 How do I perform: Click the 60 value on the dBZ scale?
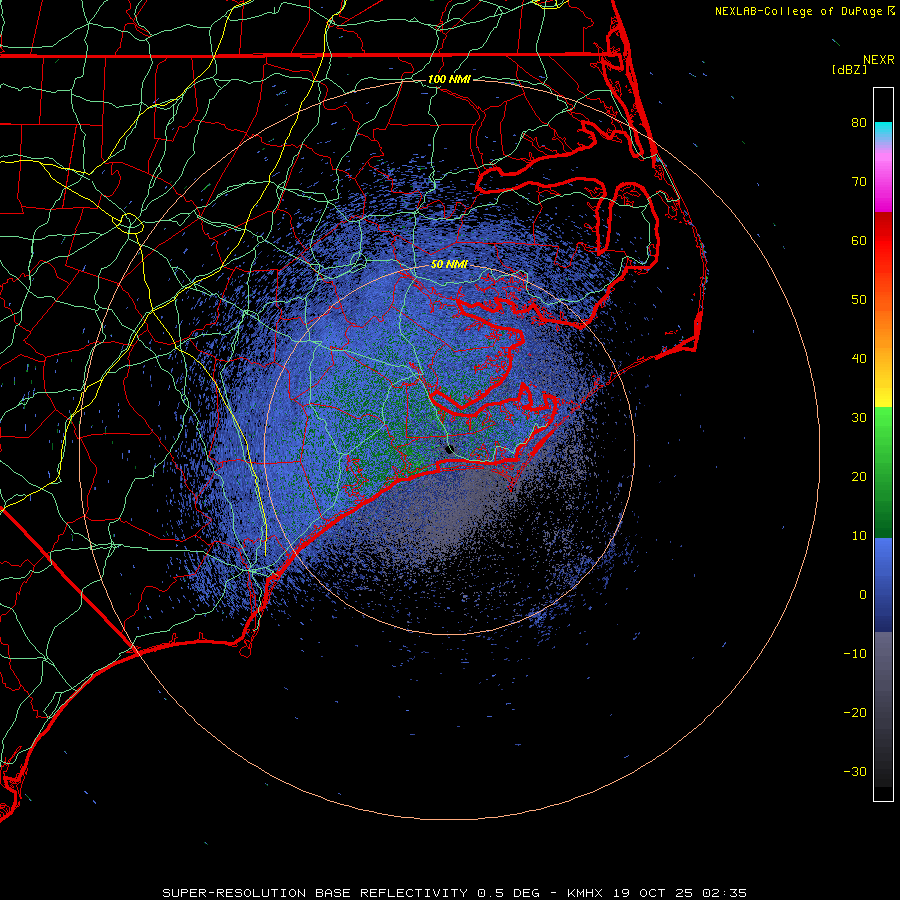(859, 241)
